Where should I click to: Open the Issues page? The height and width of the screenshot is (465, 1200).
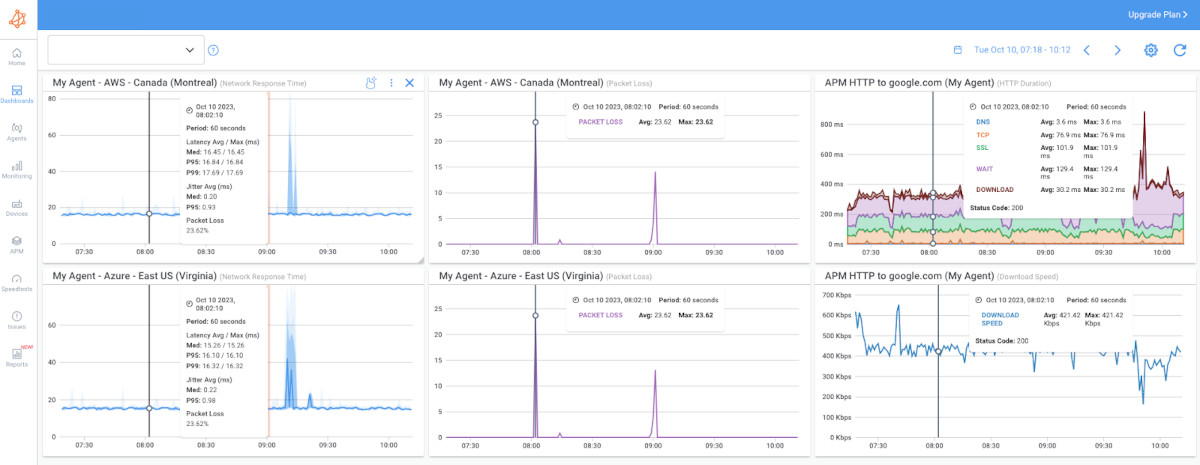click(17, 320)
